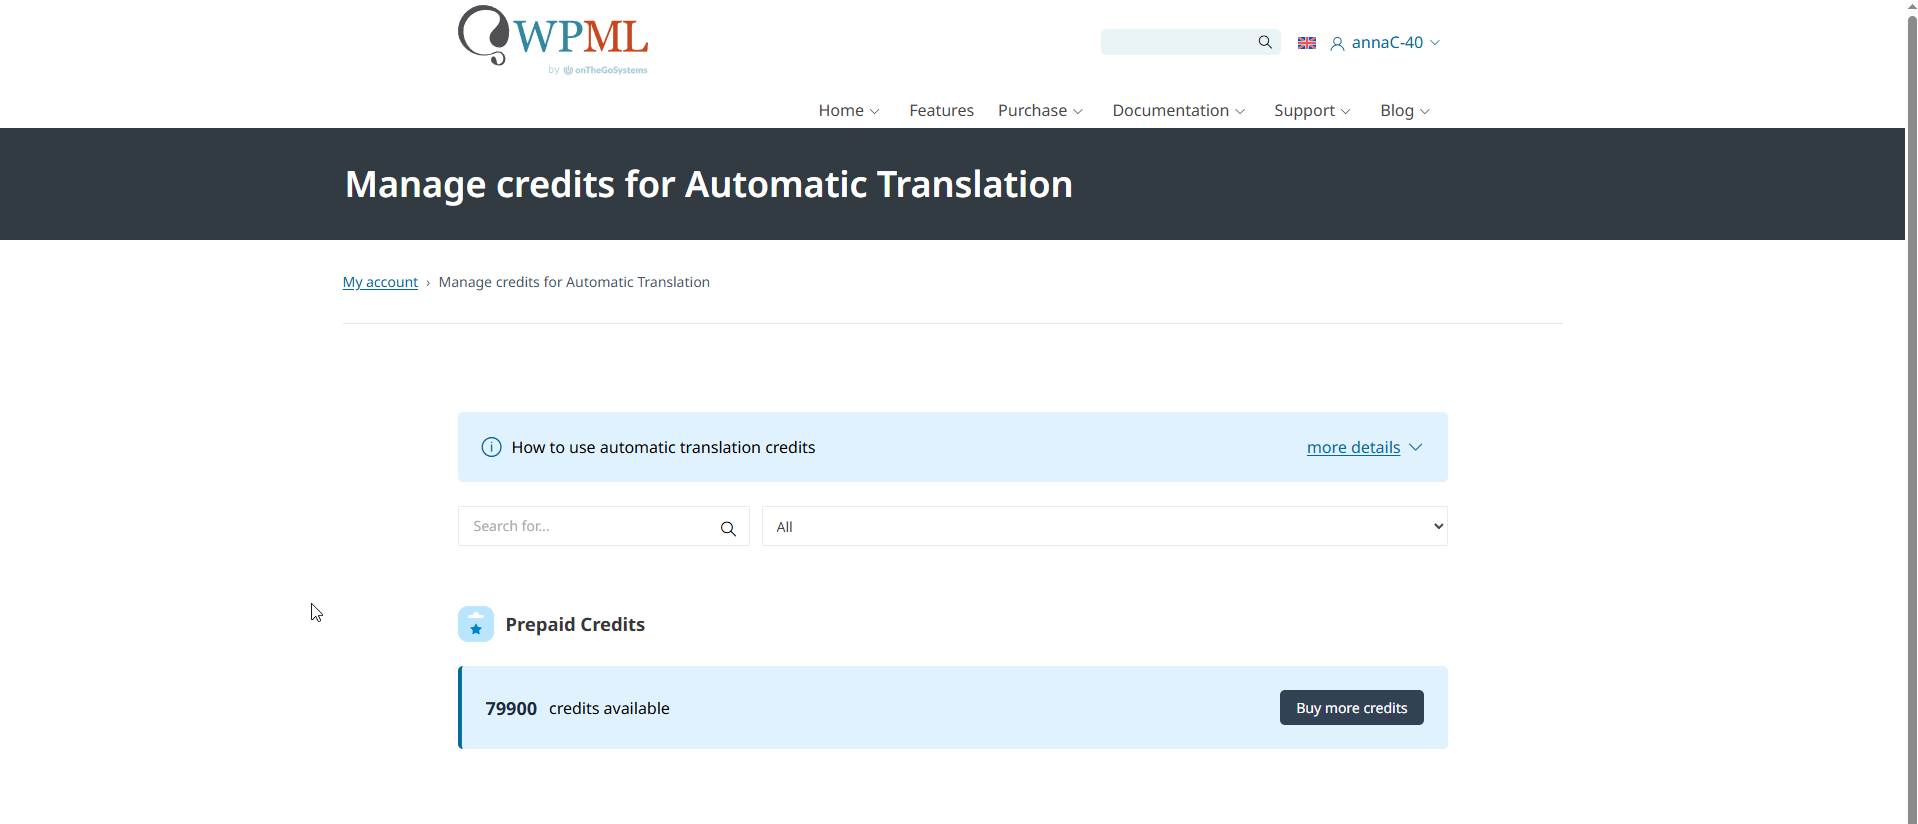
Task: Click the 'Buy more credits' button
Action: pos(1351,708)
